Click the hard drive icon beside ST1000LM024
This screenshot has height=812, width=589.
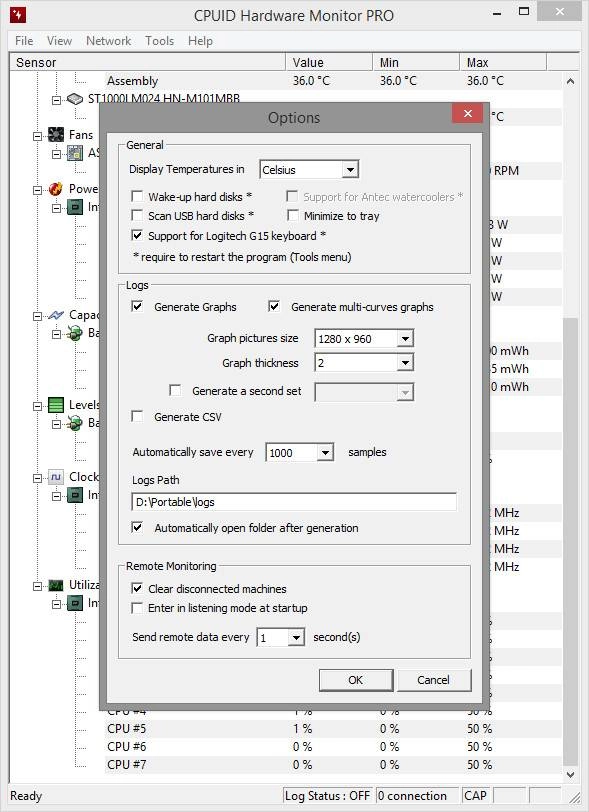point(75,99)
